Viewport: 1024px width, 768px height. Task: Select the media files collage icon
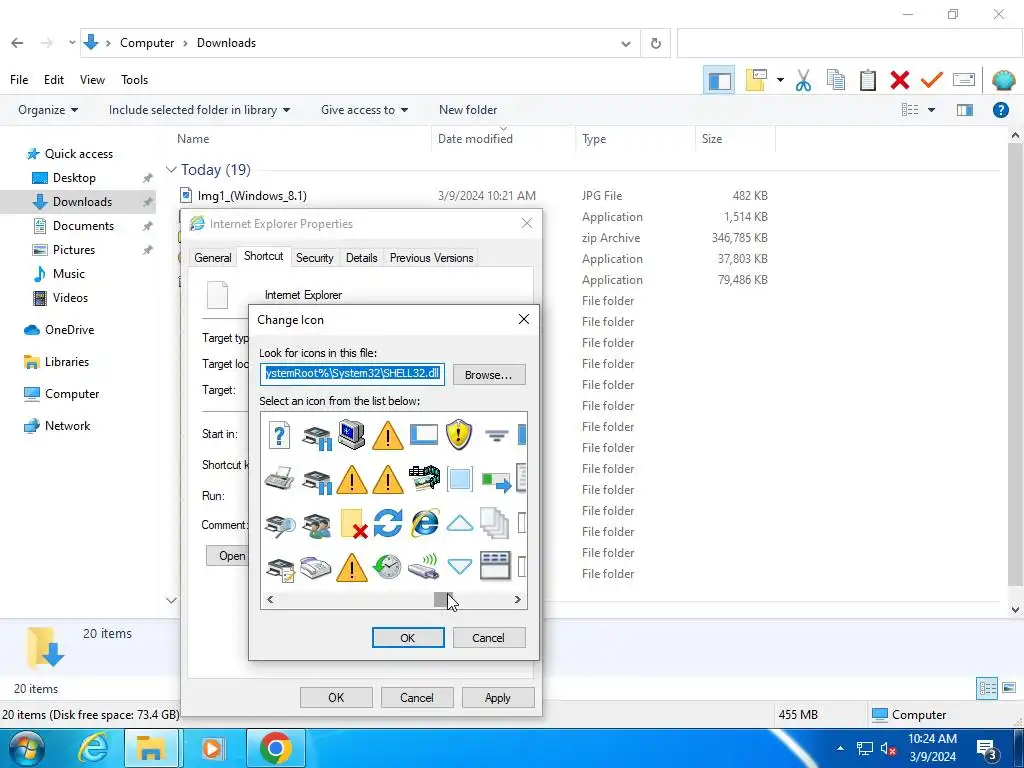tap(424, 478)
